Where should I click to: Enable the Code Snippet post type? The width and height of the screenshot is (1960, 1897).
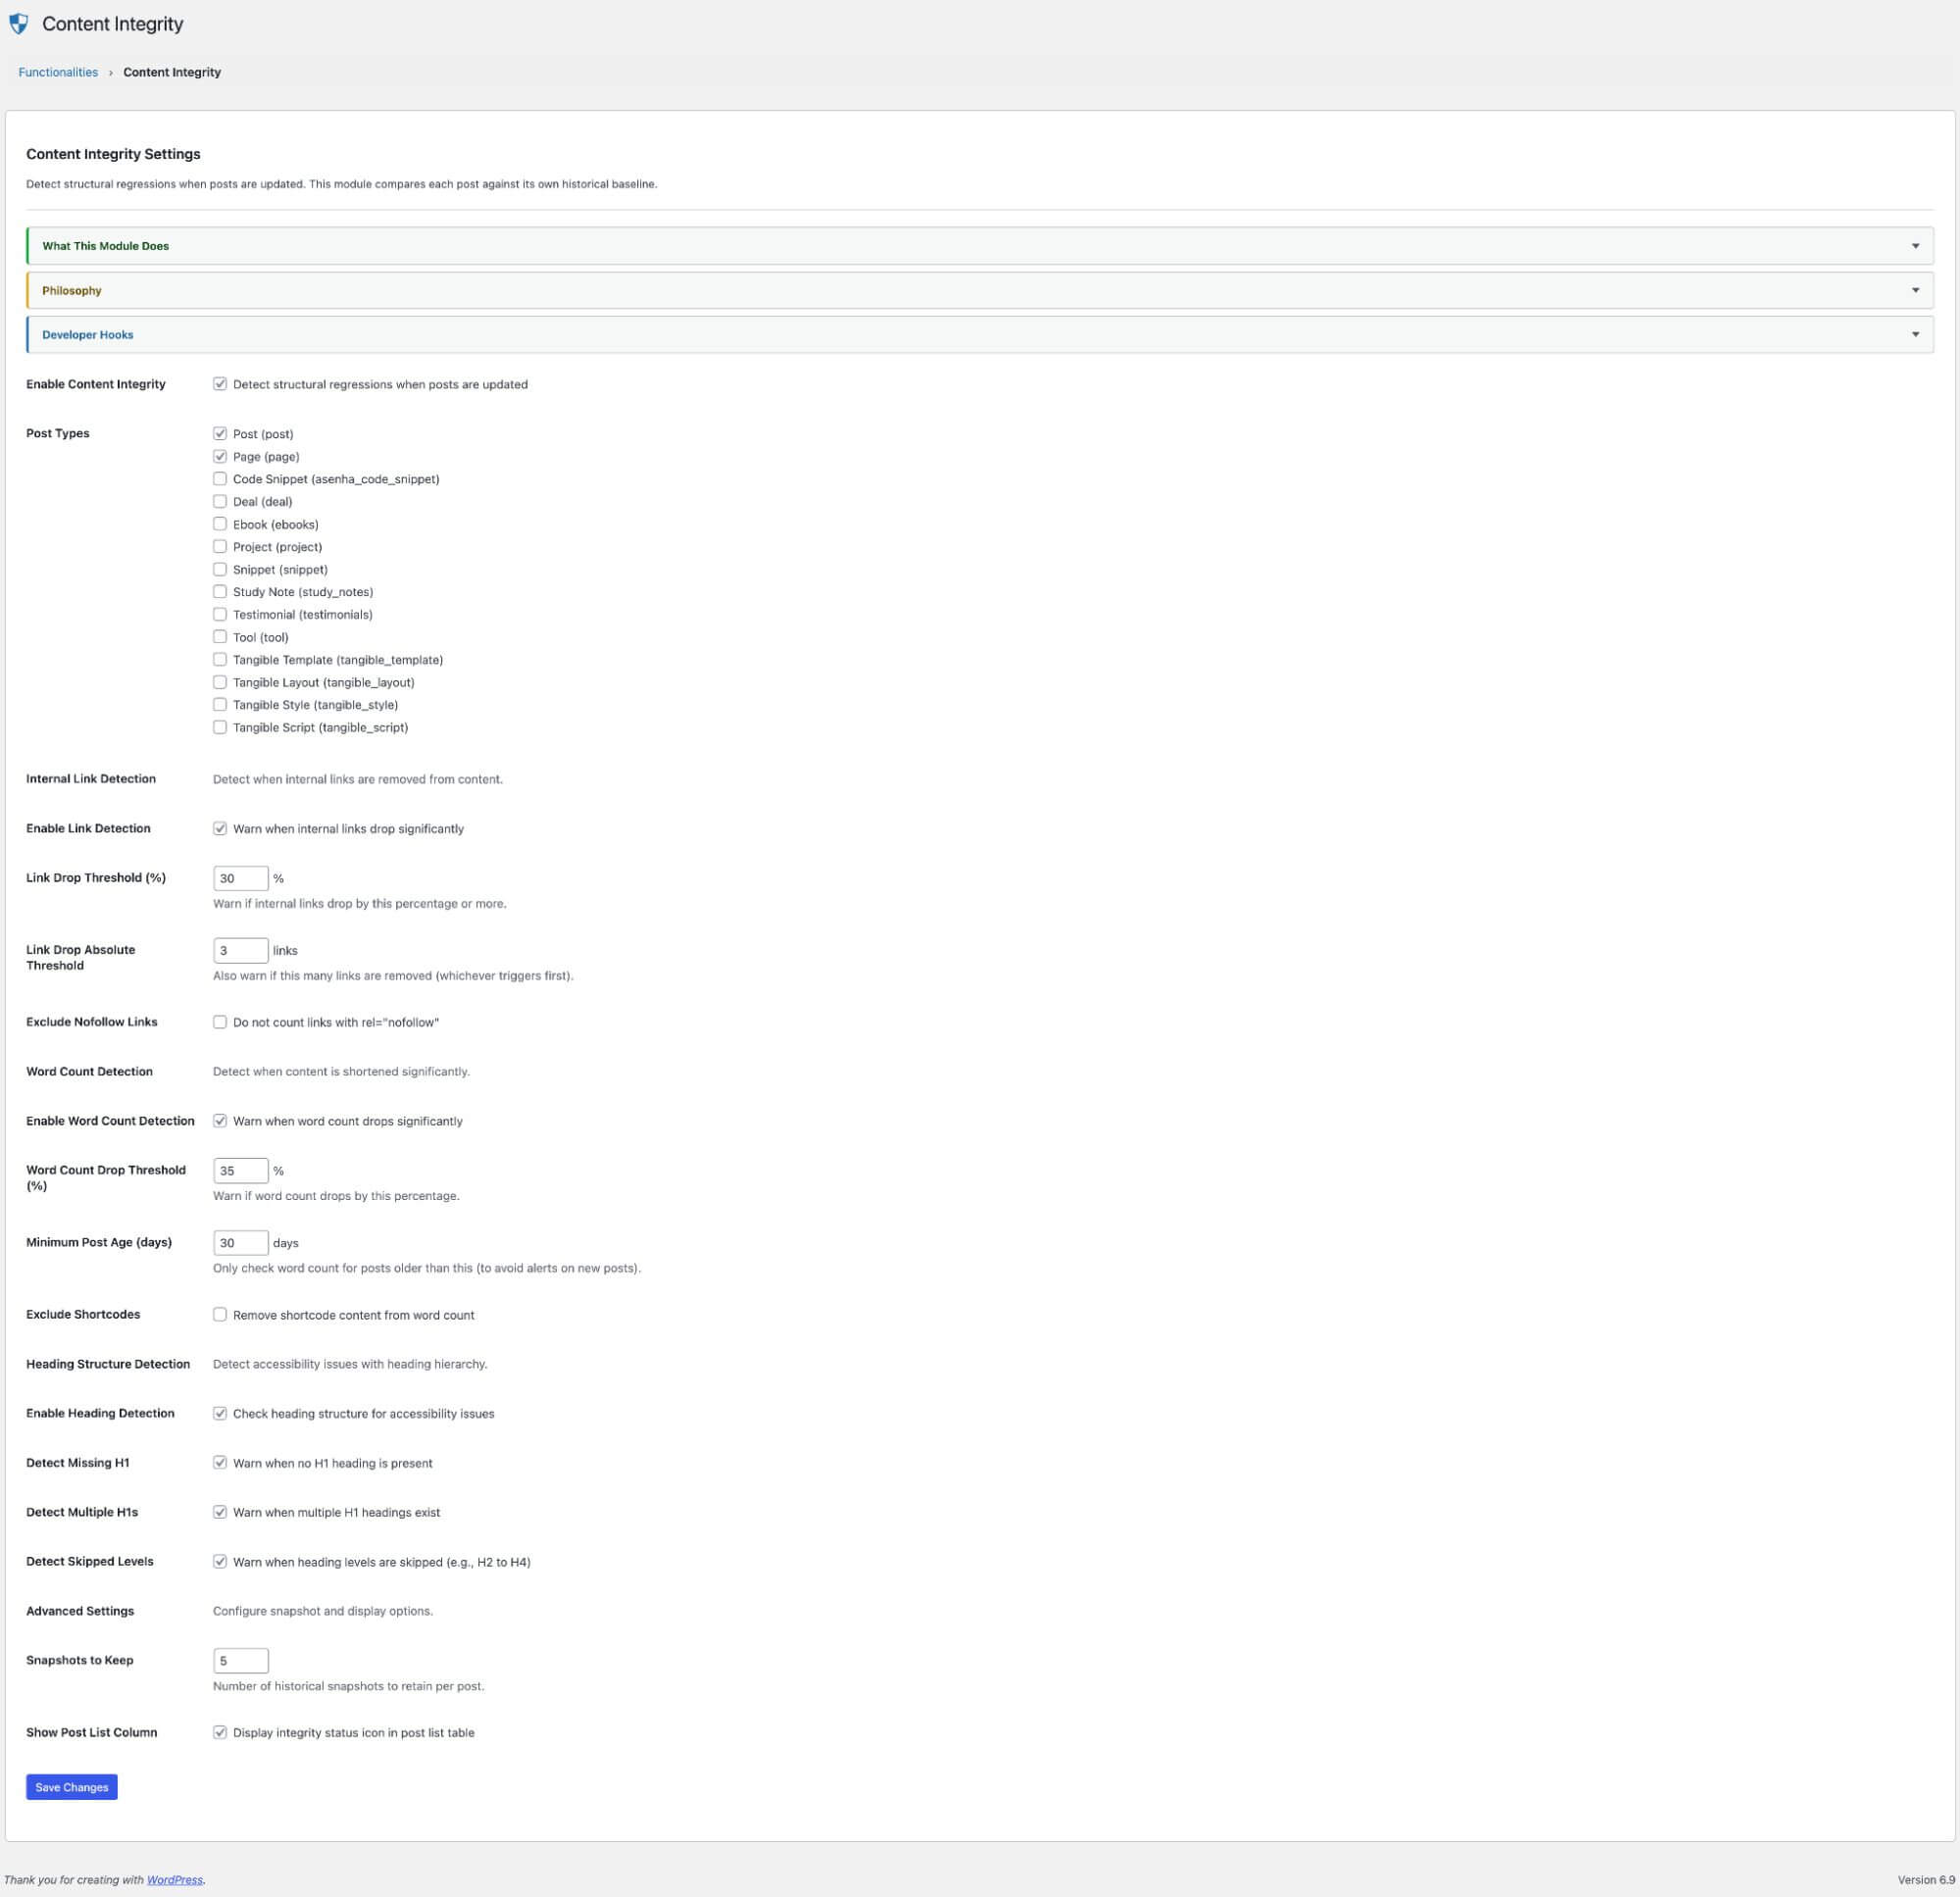220,479
